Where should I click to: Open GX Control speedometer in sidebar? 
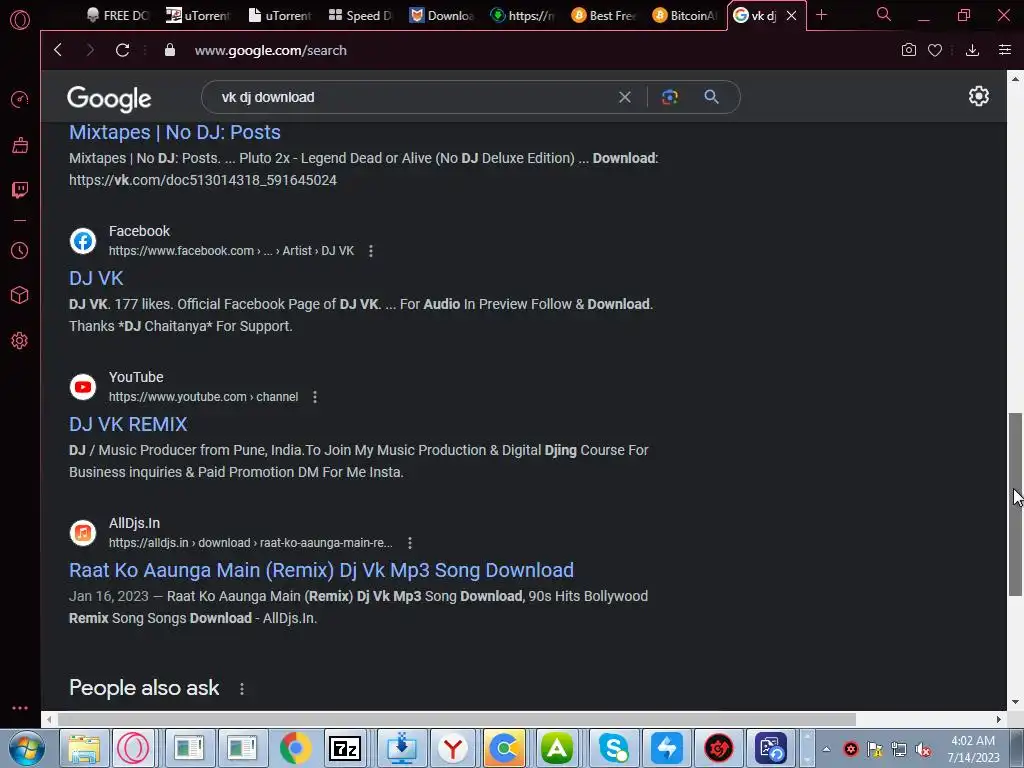click(20, 99)
